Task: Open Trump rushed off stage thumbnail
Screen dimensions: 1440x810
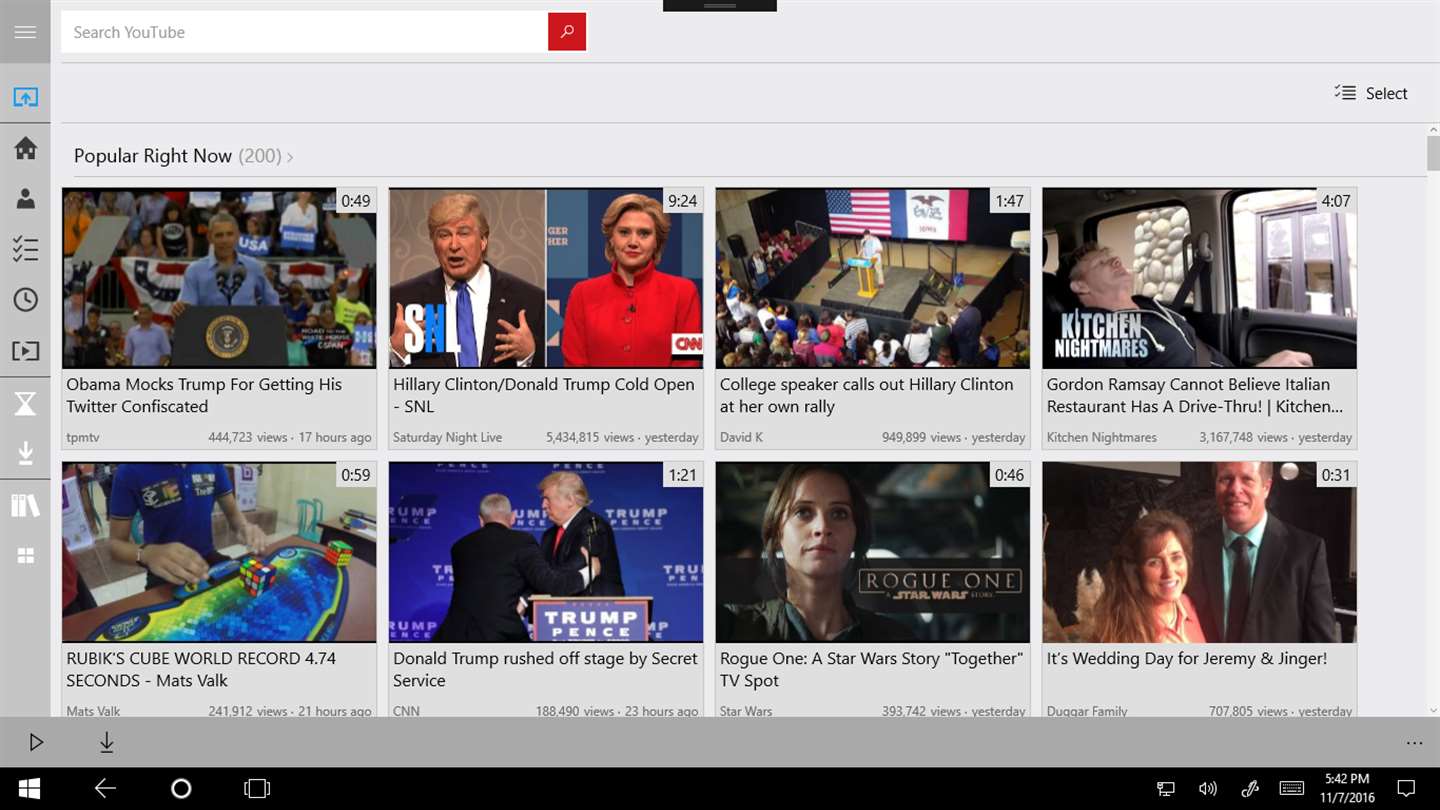Action: pos(546,552)
